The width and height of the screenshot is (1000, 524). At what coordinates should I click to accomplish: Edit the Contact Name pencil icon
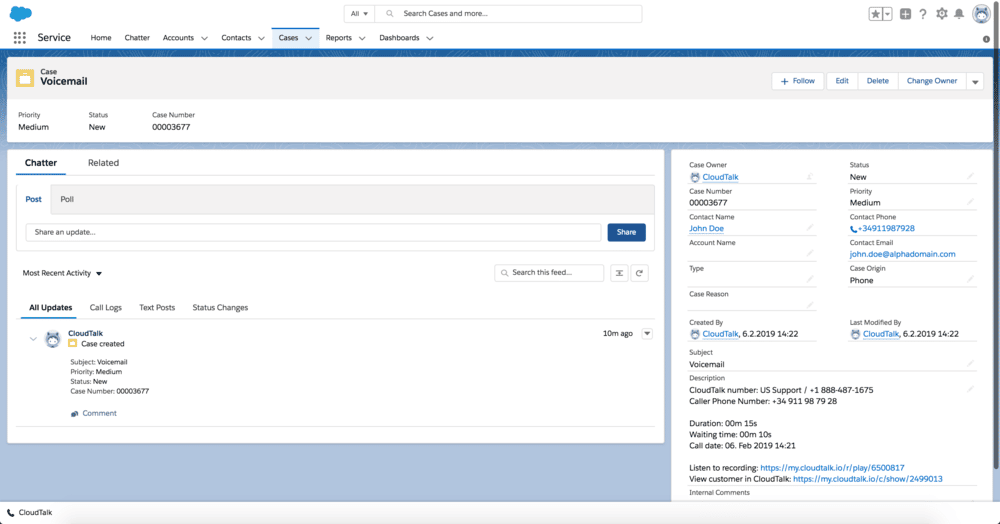tap(810, 227)
